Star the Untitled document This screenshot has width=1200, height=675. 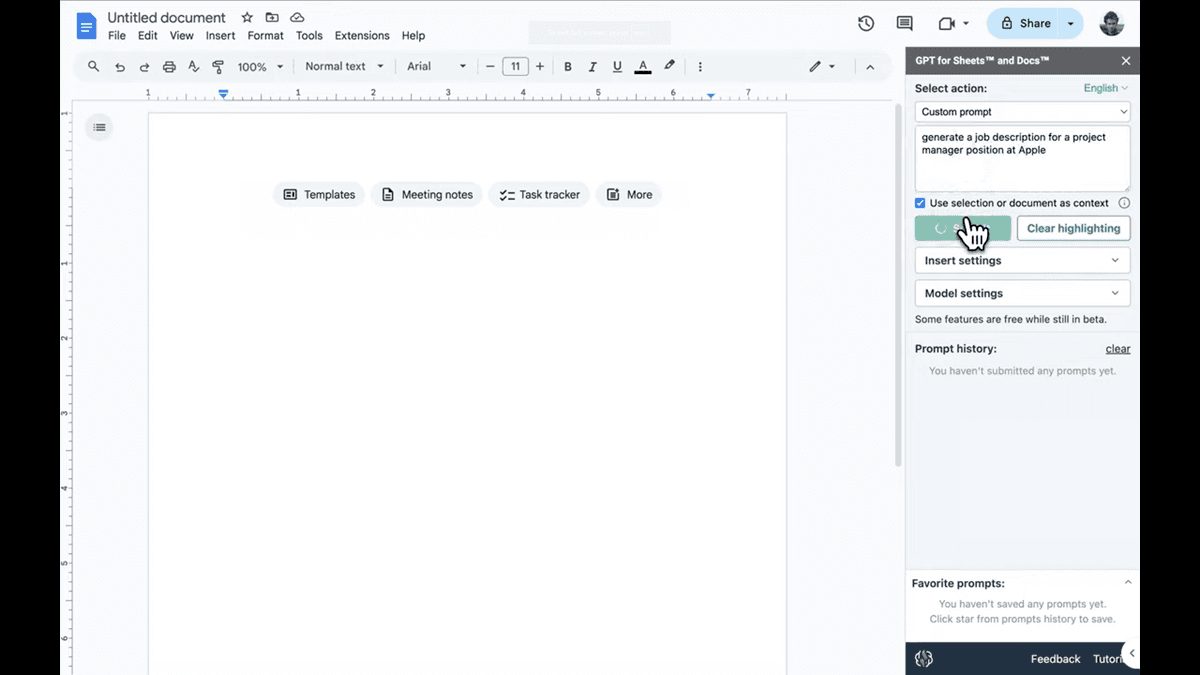coord(246,17)
